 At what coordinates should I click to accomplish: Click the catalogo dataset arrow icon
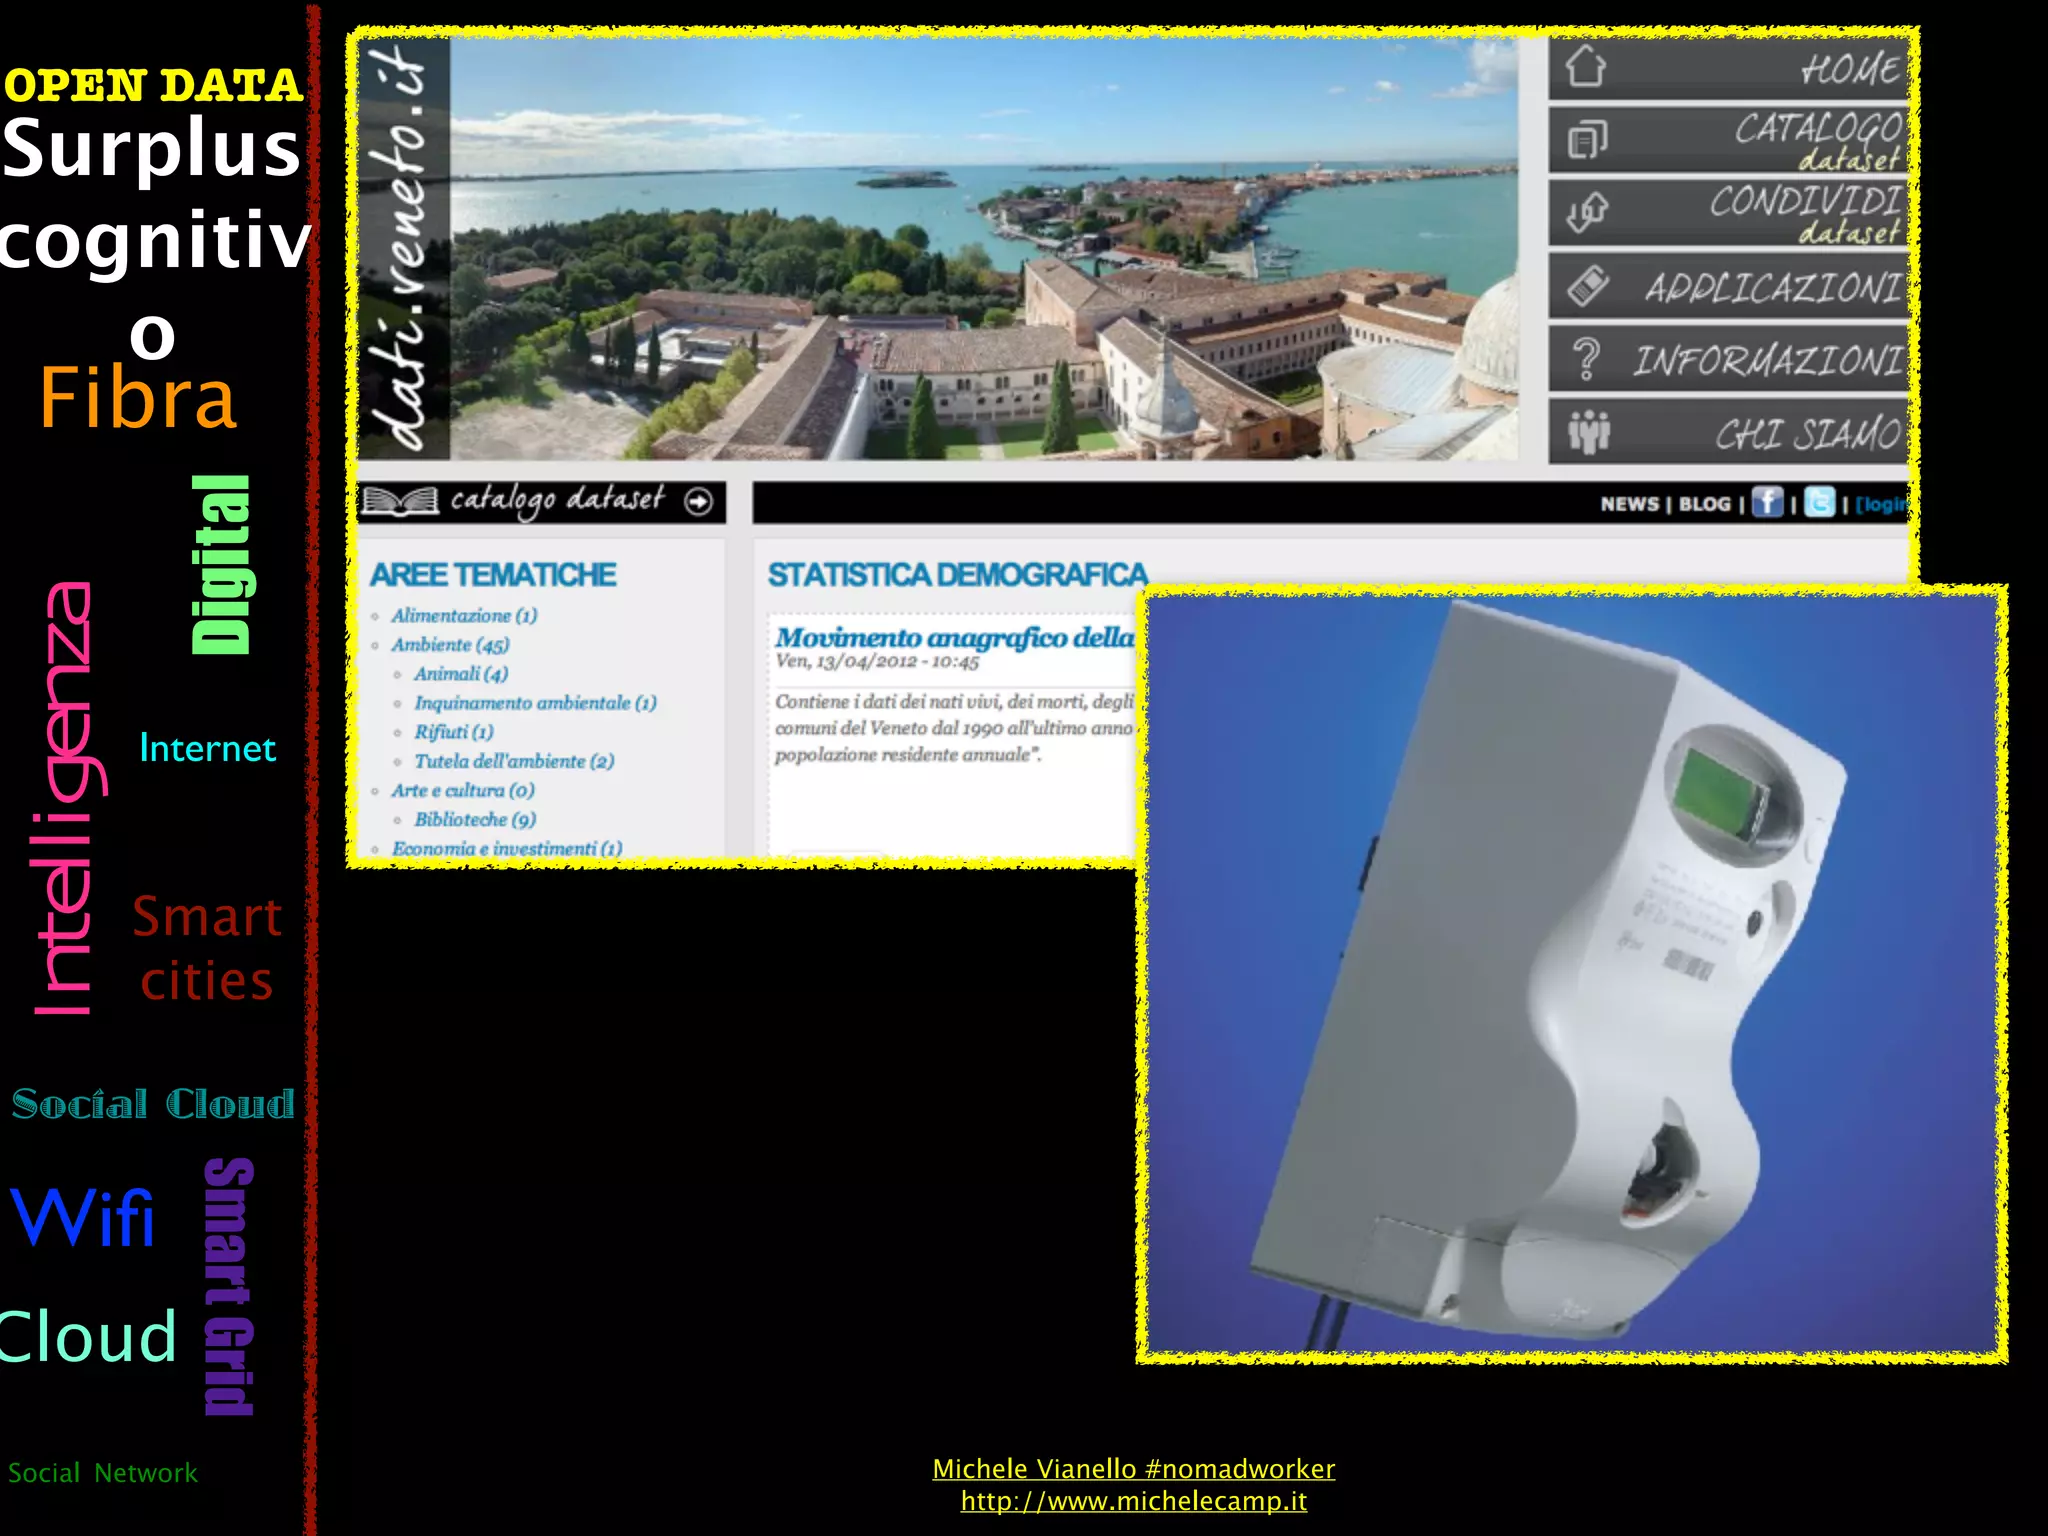[698, 501]
